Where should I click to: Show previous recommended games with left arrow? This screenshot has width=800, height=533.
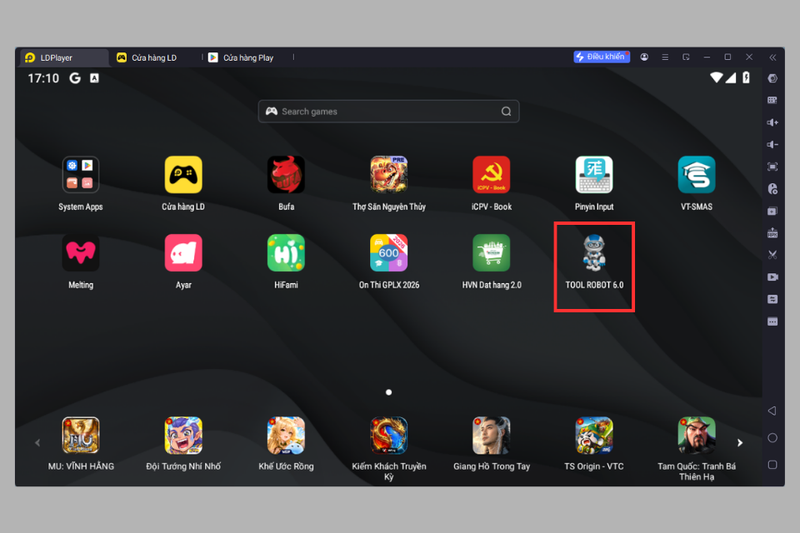37,443
